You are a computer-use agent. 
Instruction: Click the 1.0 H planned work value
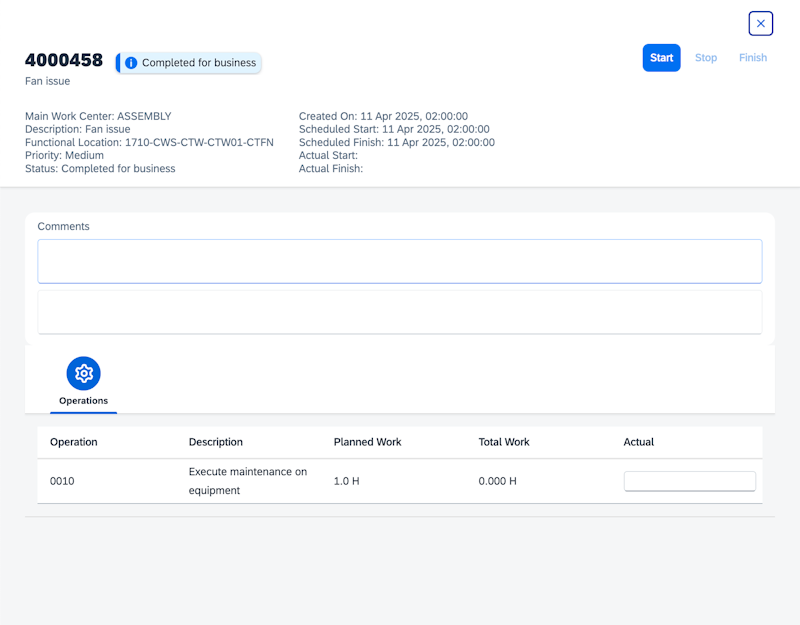[346, 481]
